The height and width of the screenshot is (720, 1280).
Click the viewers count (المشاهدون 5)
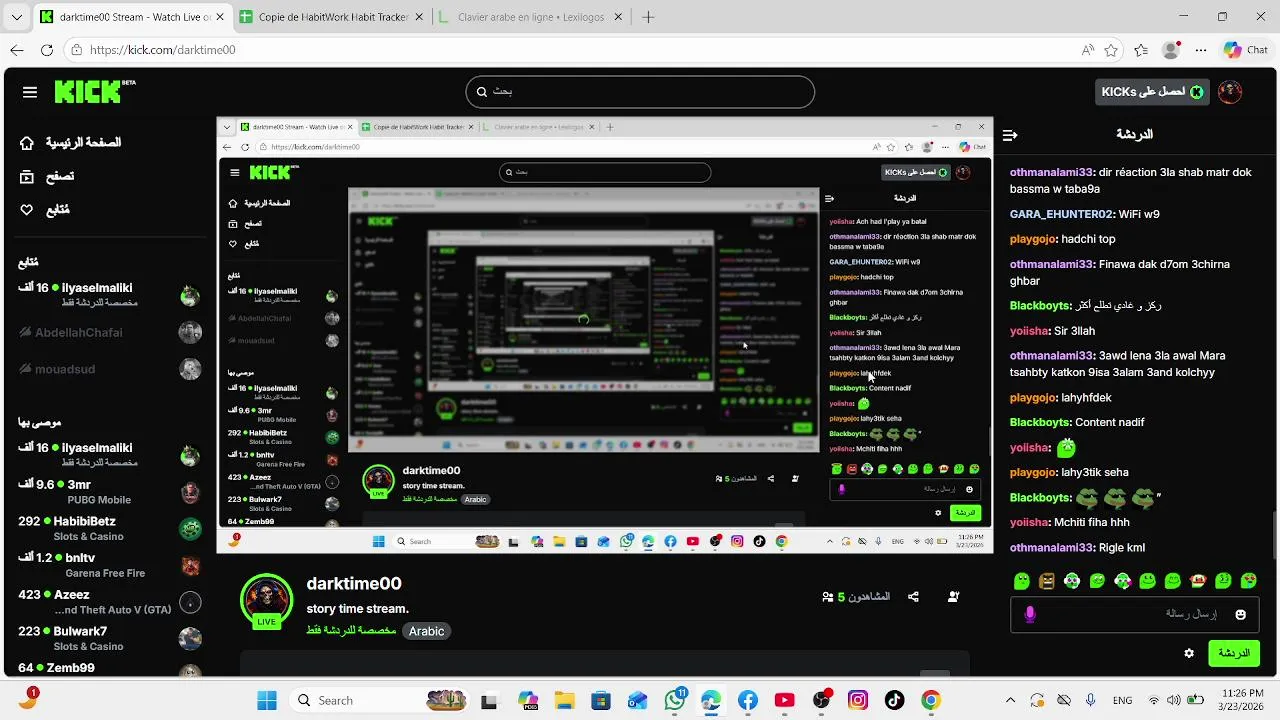pos(856,597)
